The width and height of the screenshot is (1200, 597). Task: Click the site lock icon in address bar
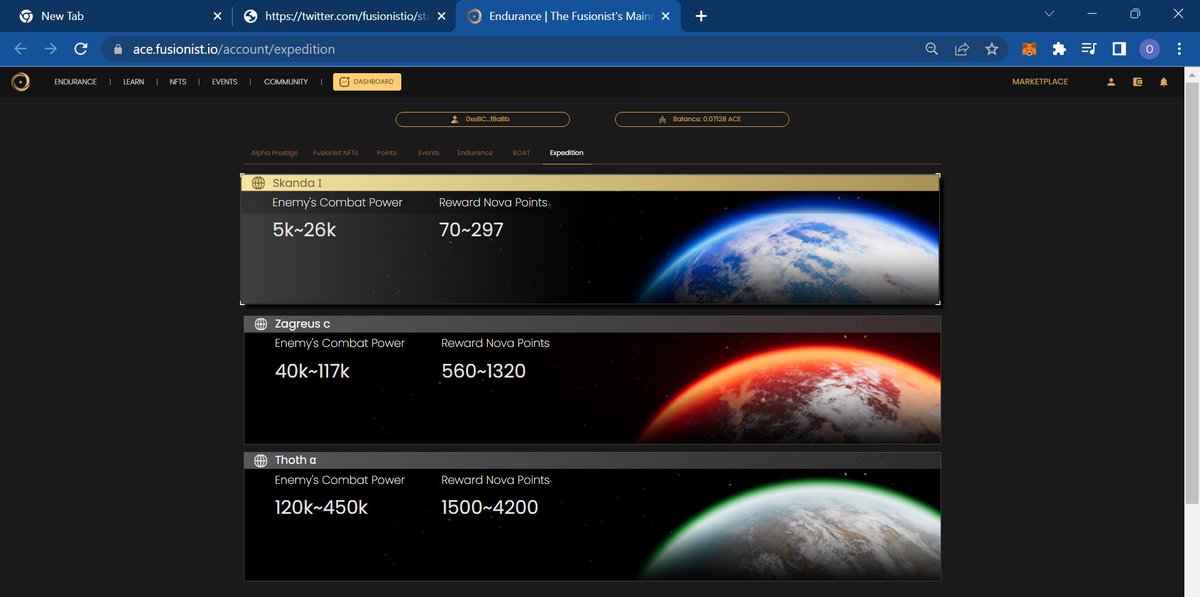pyautogui.click(x=119, y=48)
